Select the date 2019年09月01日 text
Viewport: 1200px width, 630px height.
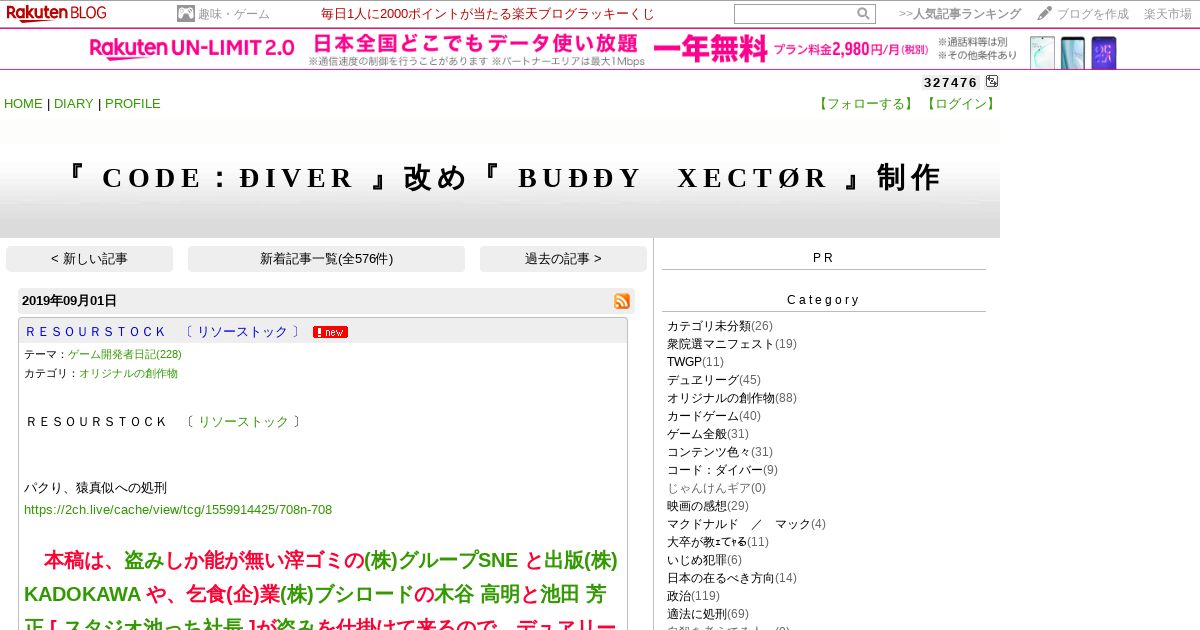point(69,301)
